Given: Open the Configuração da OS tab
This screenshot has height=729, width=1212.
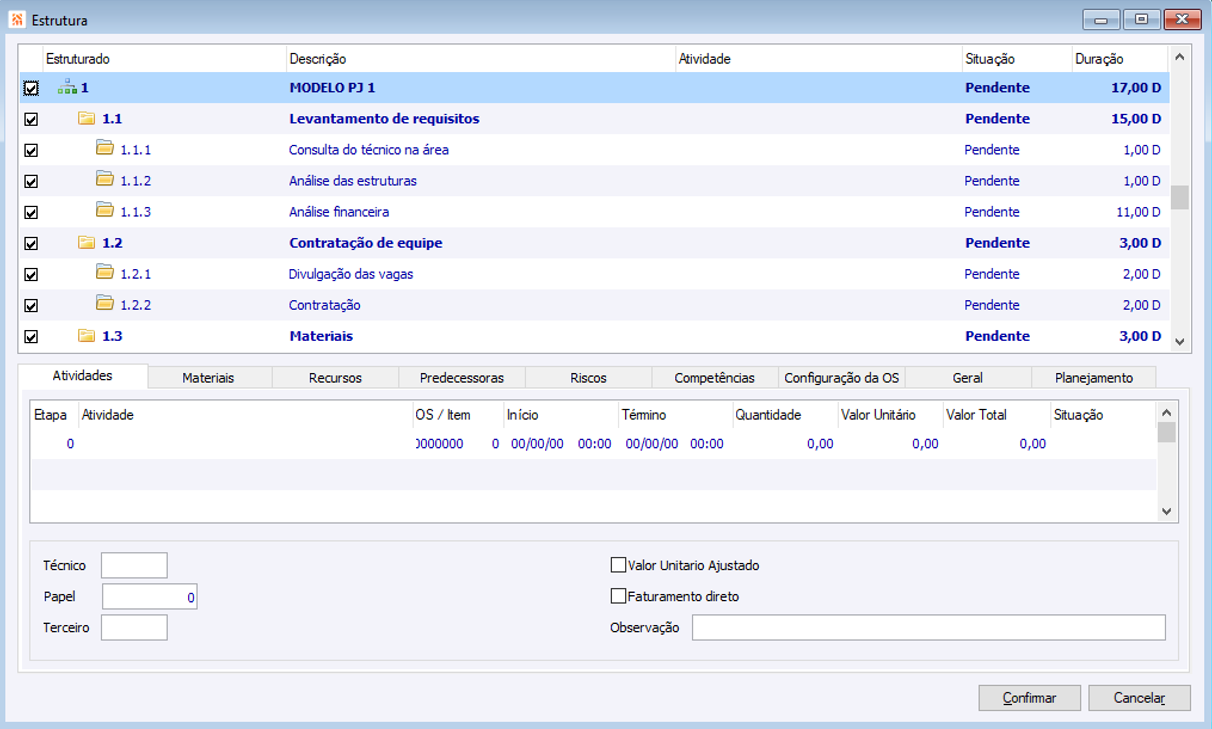Looking at the screenshot, I should coord(841,378).
